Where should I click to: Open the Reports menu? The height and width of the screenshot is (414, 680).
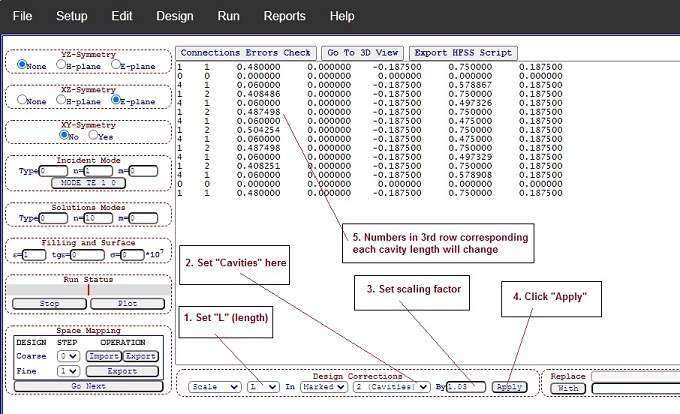pyautogui.click(x=285, y=16)
